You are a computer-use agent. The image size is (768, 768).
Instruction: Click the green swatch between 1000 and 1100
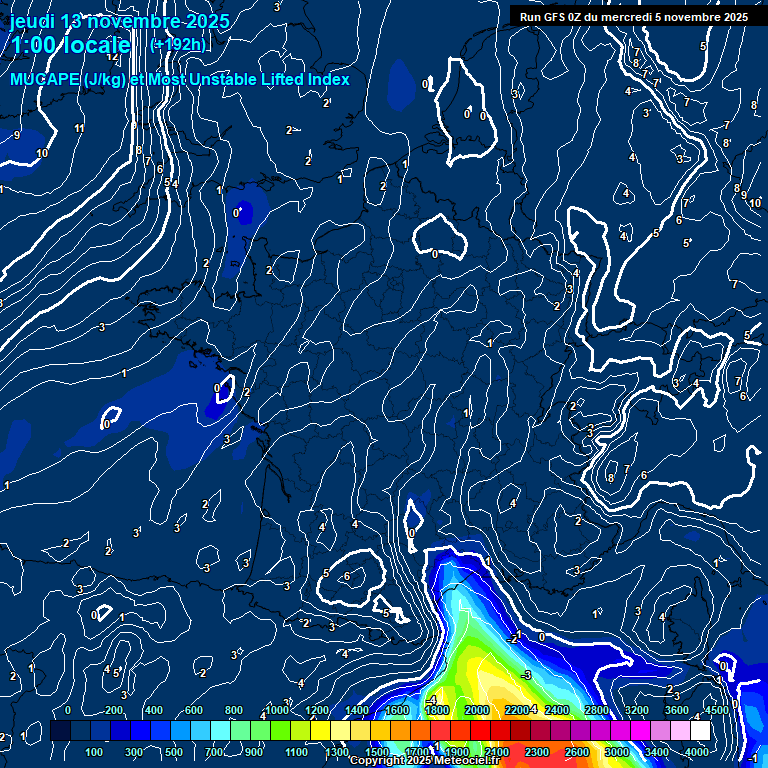(281, 730)
